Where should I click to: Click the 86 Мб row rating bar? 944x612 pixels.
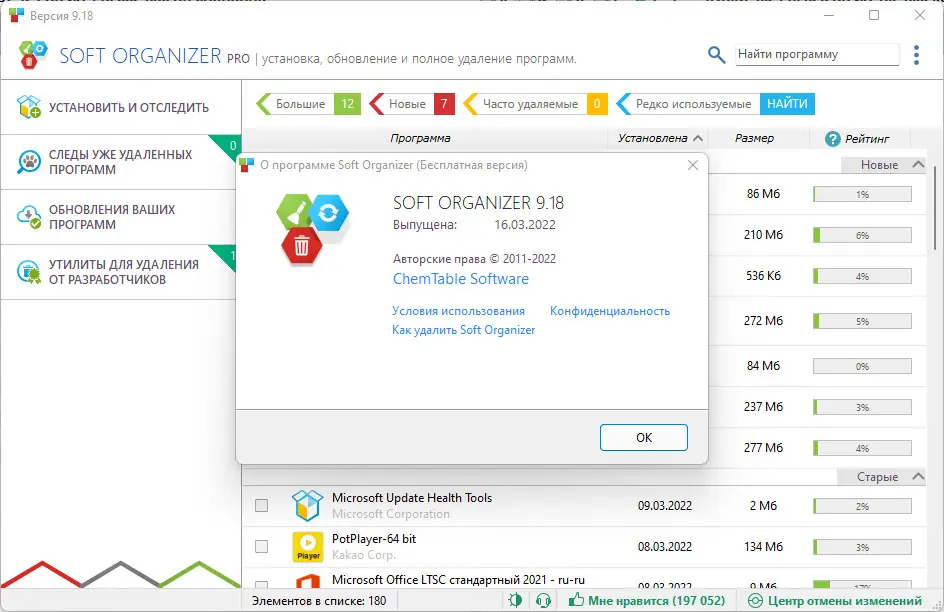[x=862, y=194]
